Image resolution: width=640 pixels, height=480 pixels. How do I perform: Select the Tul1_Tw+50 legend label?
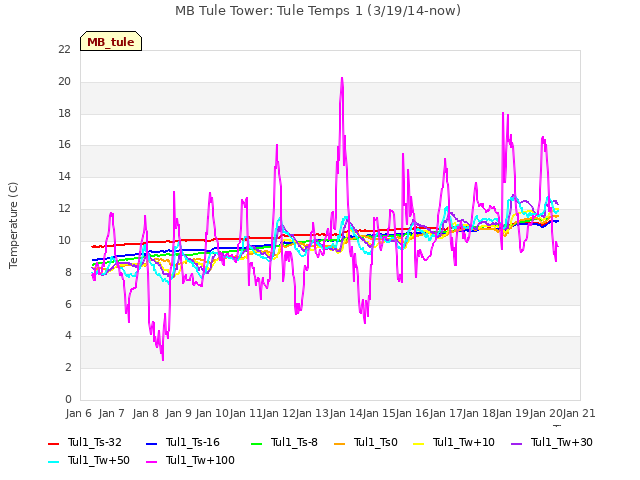point(99,460)
